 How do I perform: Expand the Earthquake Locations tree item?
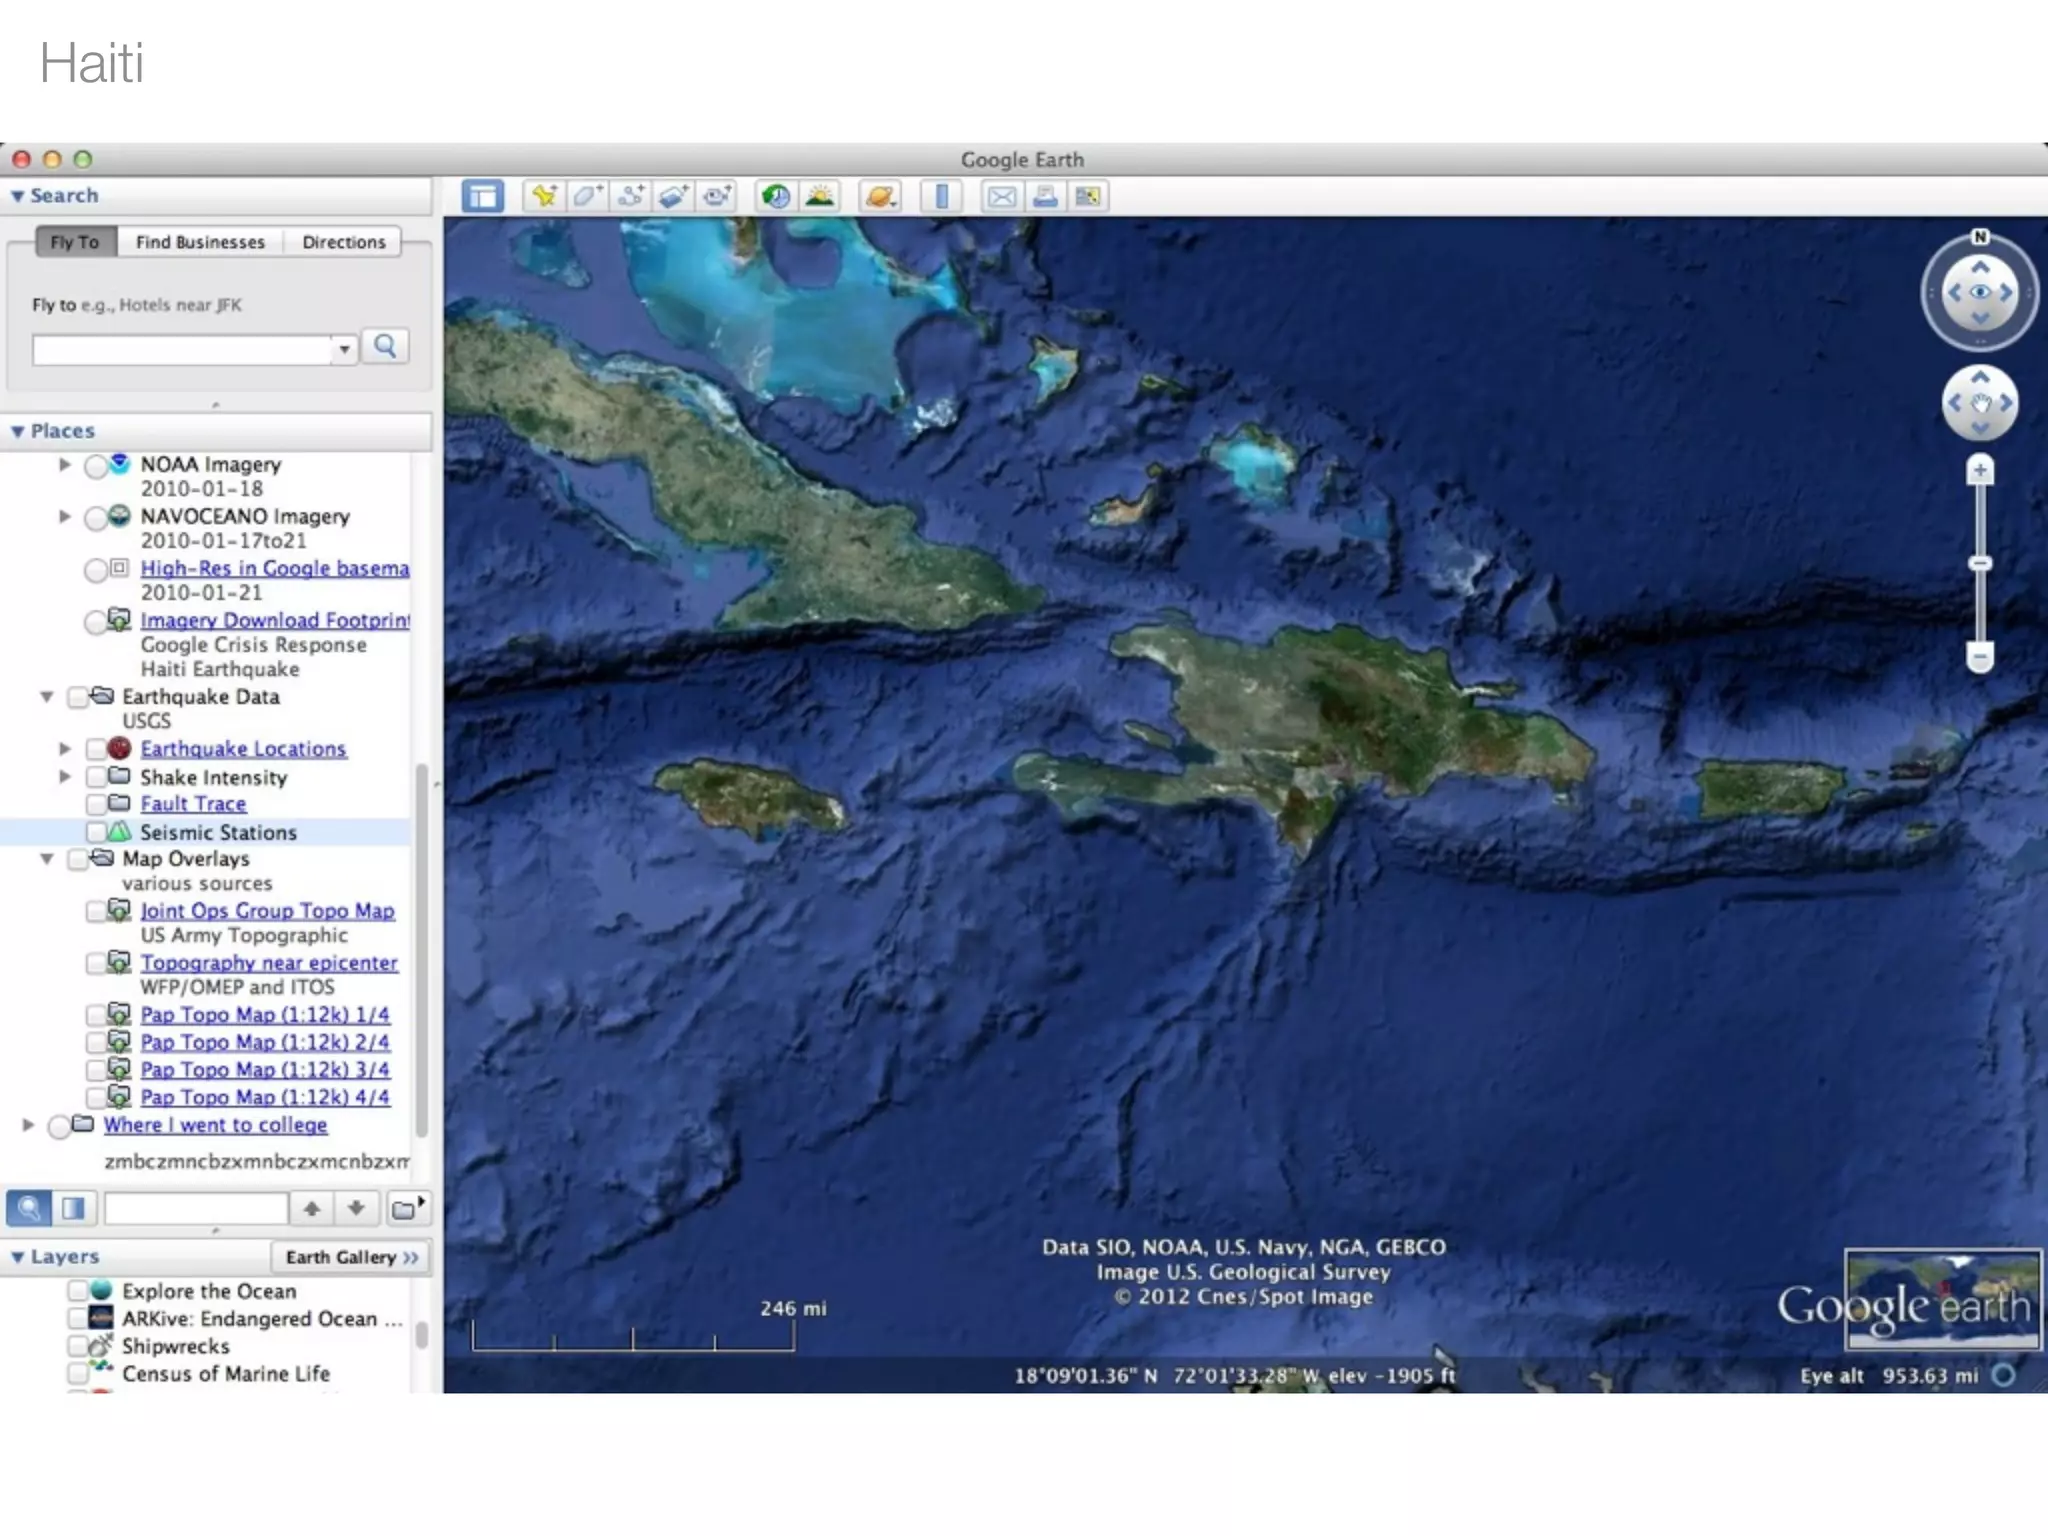click(65, 748)
